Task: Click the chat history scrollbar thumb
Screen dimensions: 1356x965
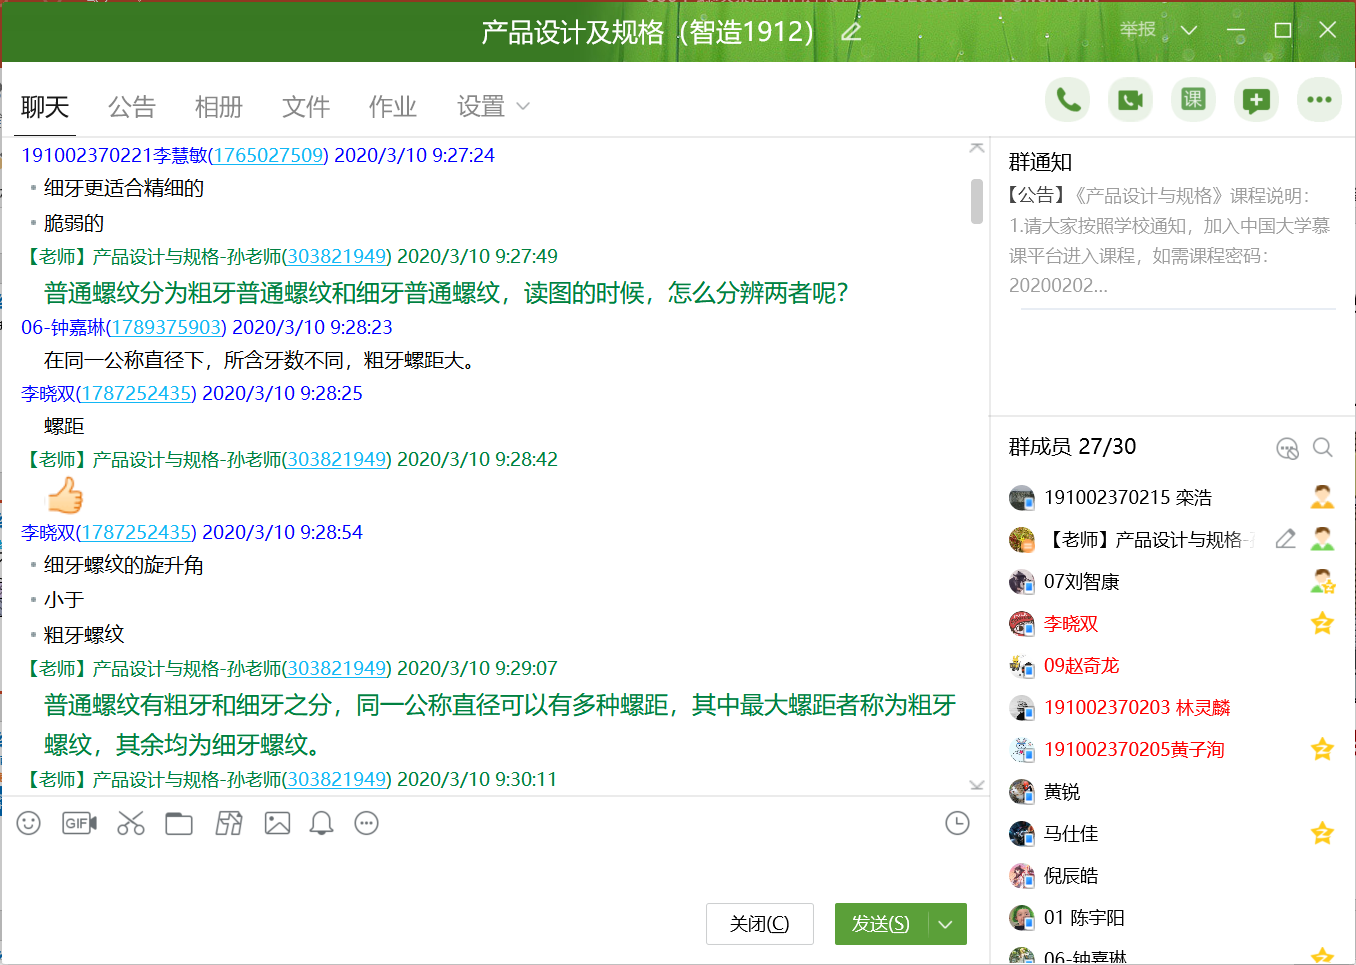Action: point(977,201)
